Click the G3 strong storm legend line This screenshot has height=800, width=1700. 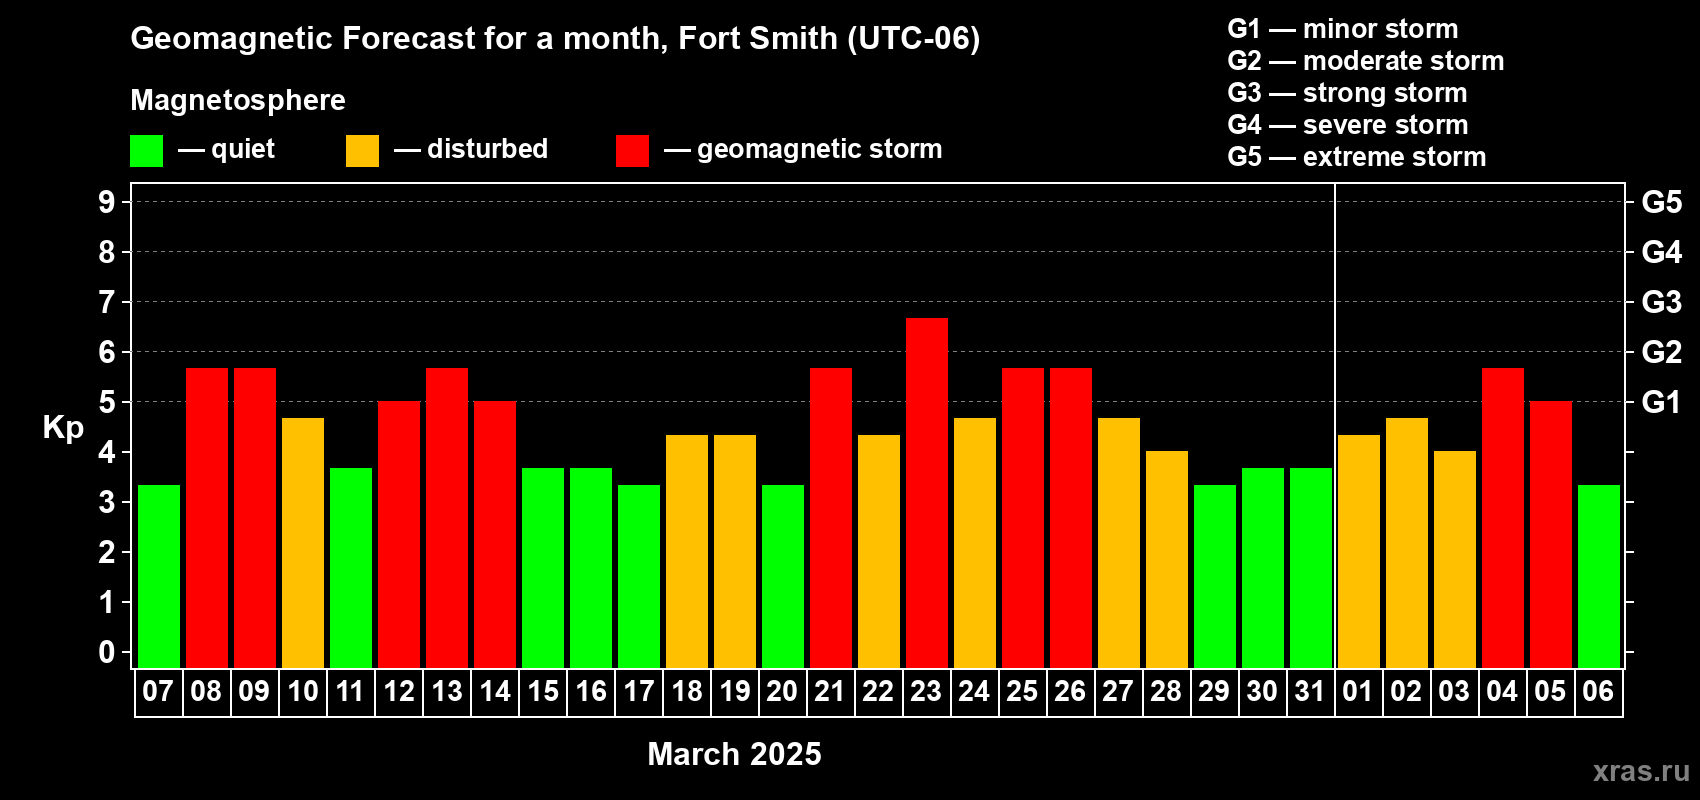(1347, 93)
